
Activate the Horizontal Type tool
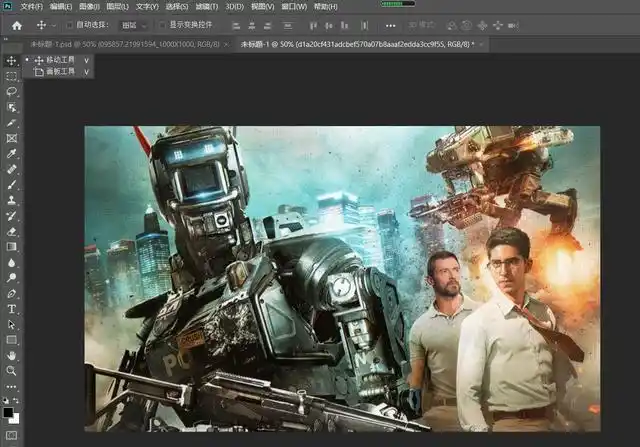(12, 309)
